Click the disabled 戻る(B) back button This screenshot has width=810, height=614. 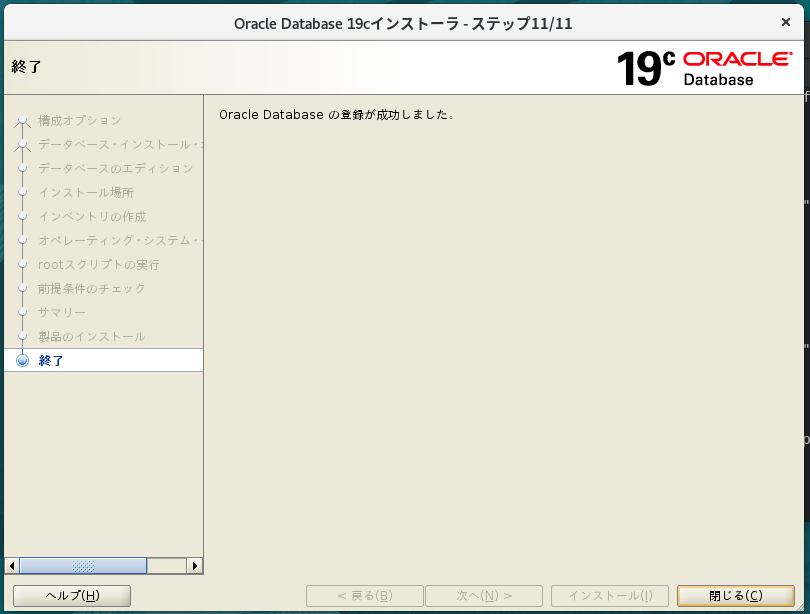365,596
